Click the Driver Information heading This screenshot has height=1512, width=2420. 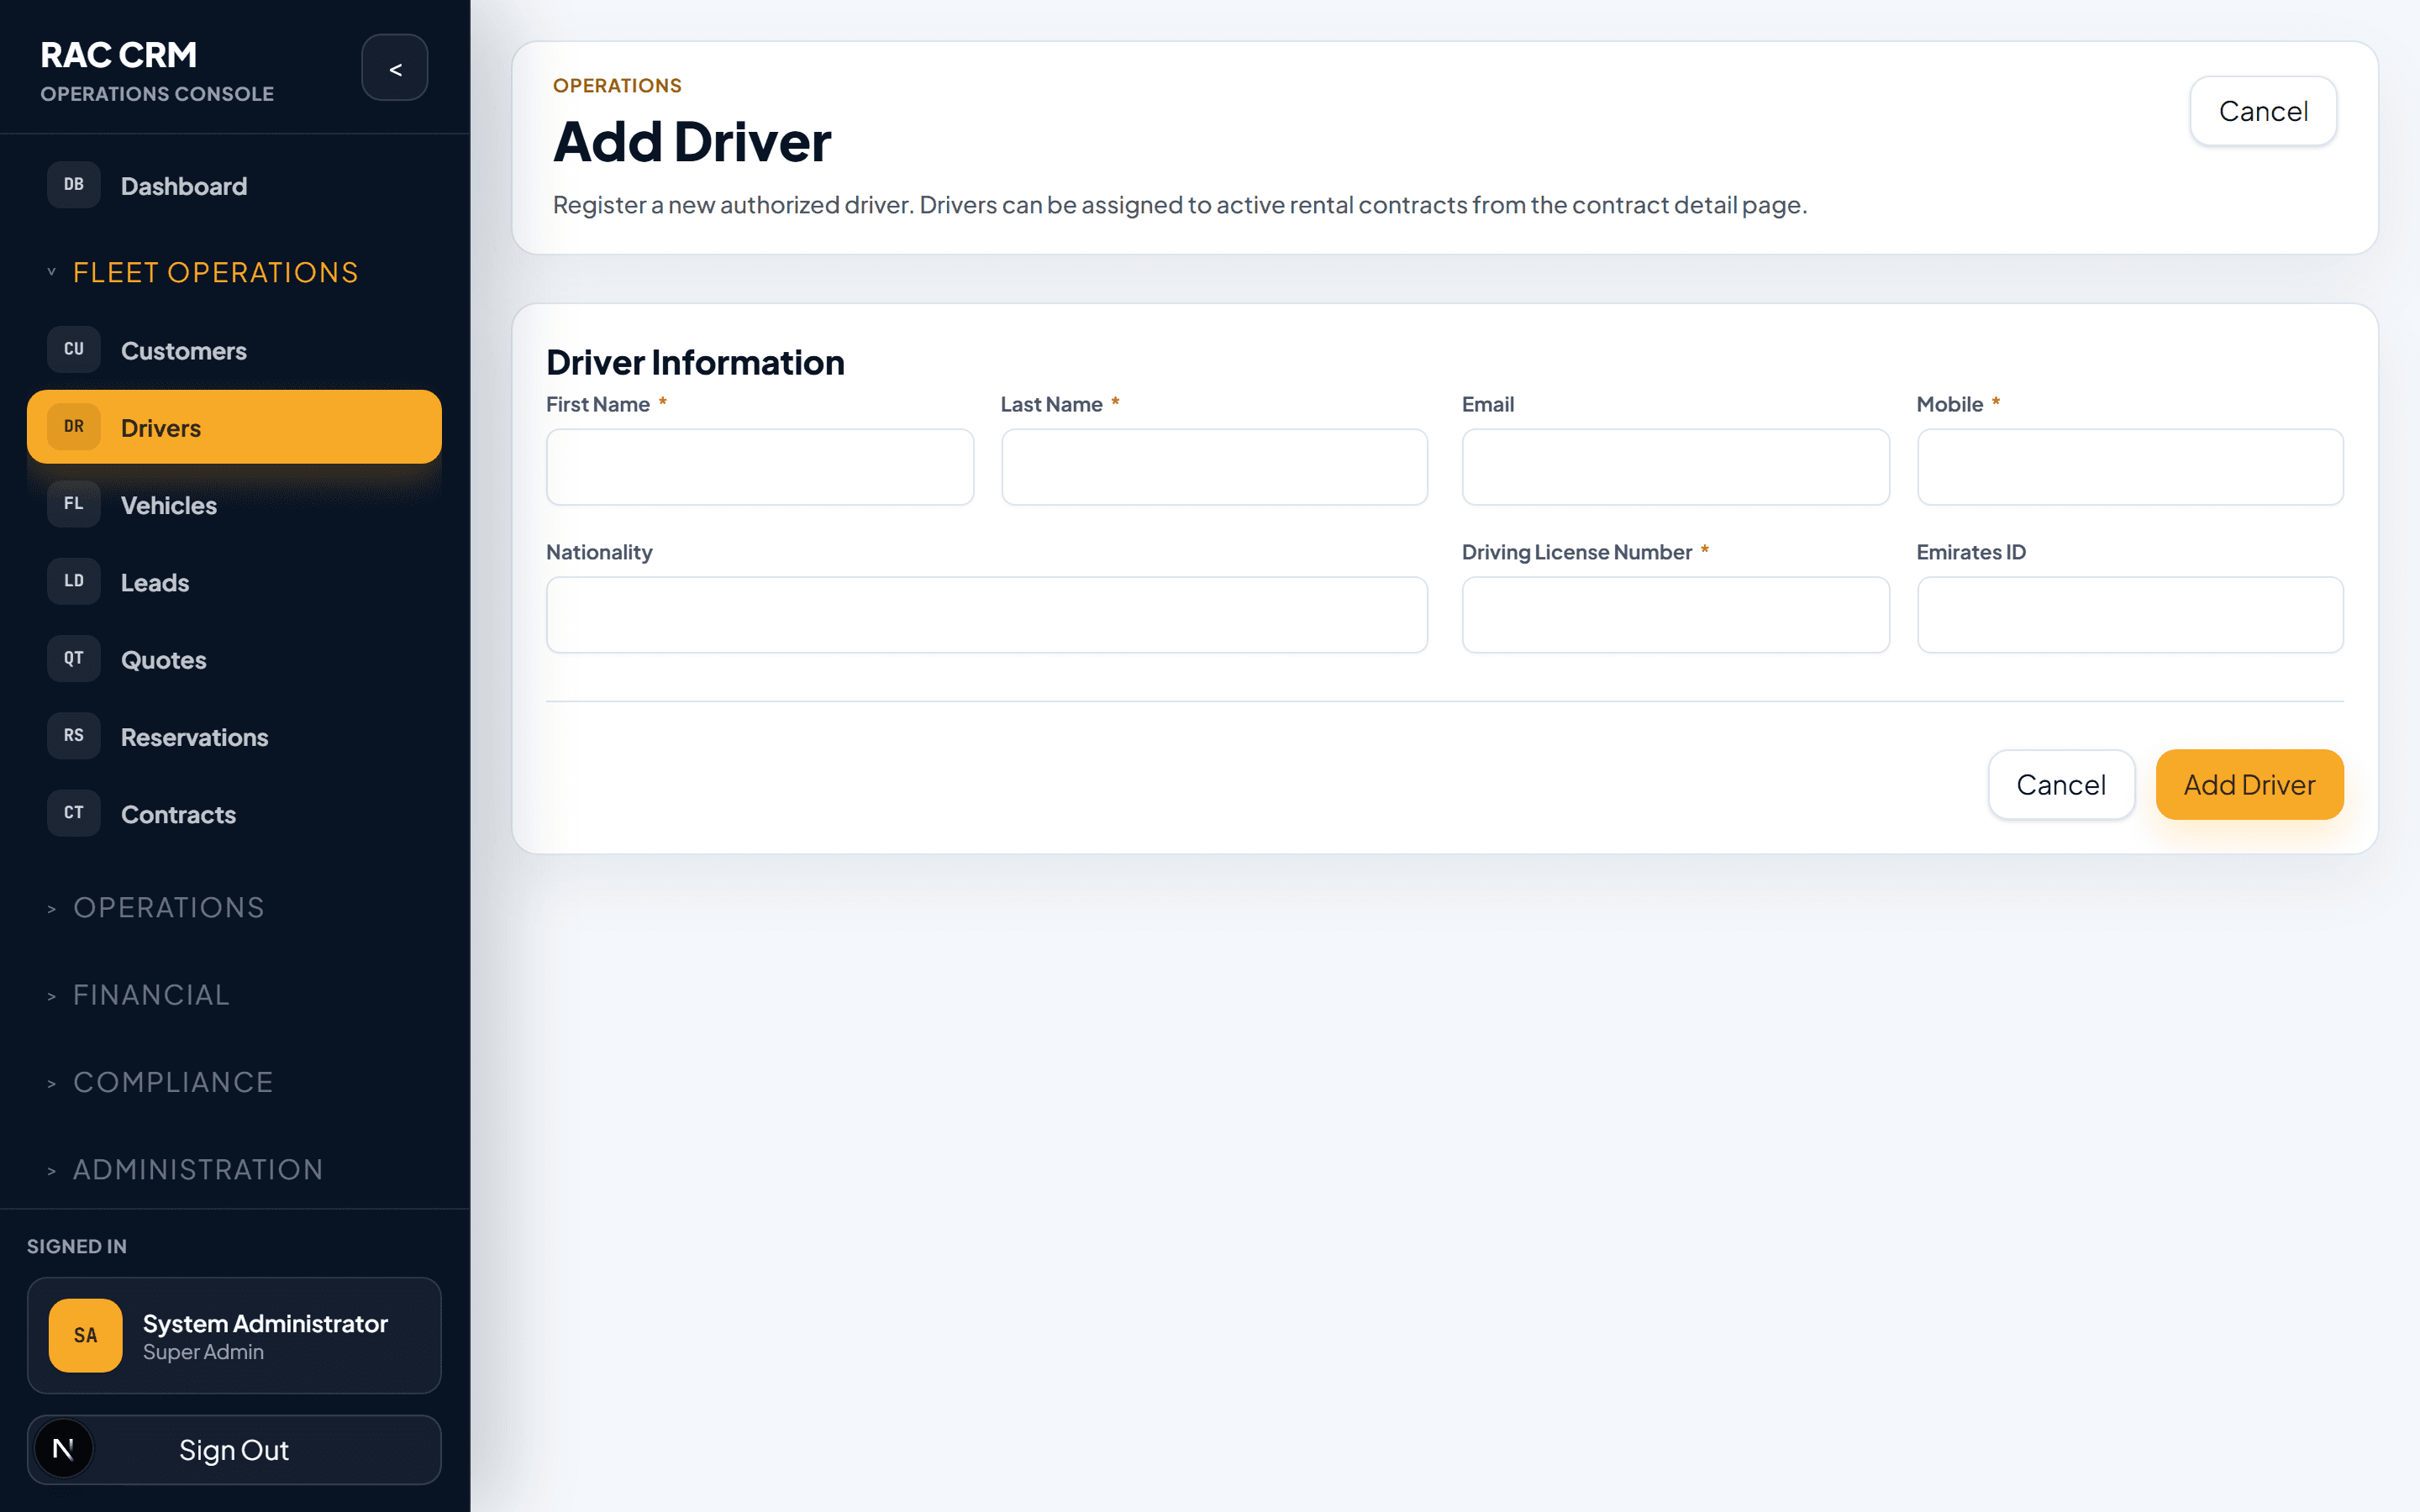tap(695, 362)
